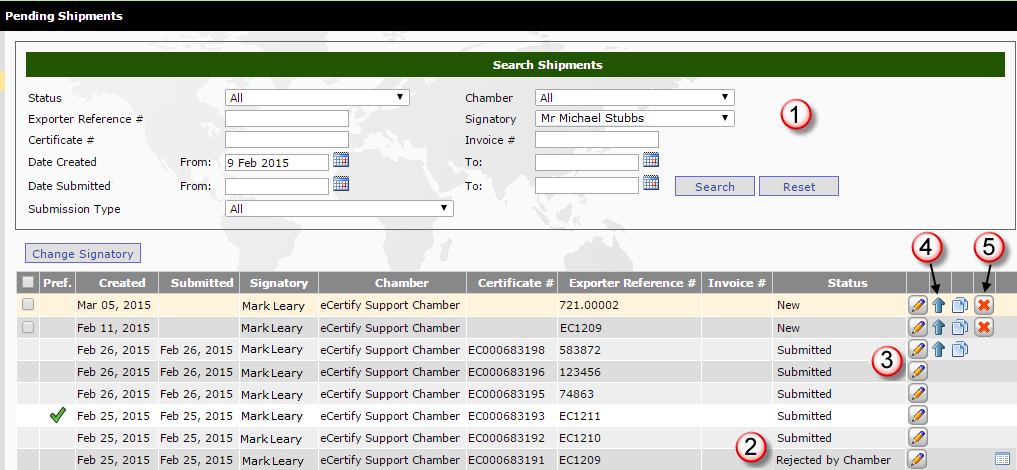Expand the Submission Type dropdown
Image resolution: width=1017 pixels, height=470 pixels.
339,209
